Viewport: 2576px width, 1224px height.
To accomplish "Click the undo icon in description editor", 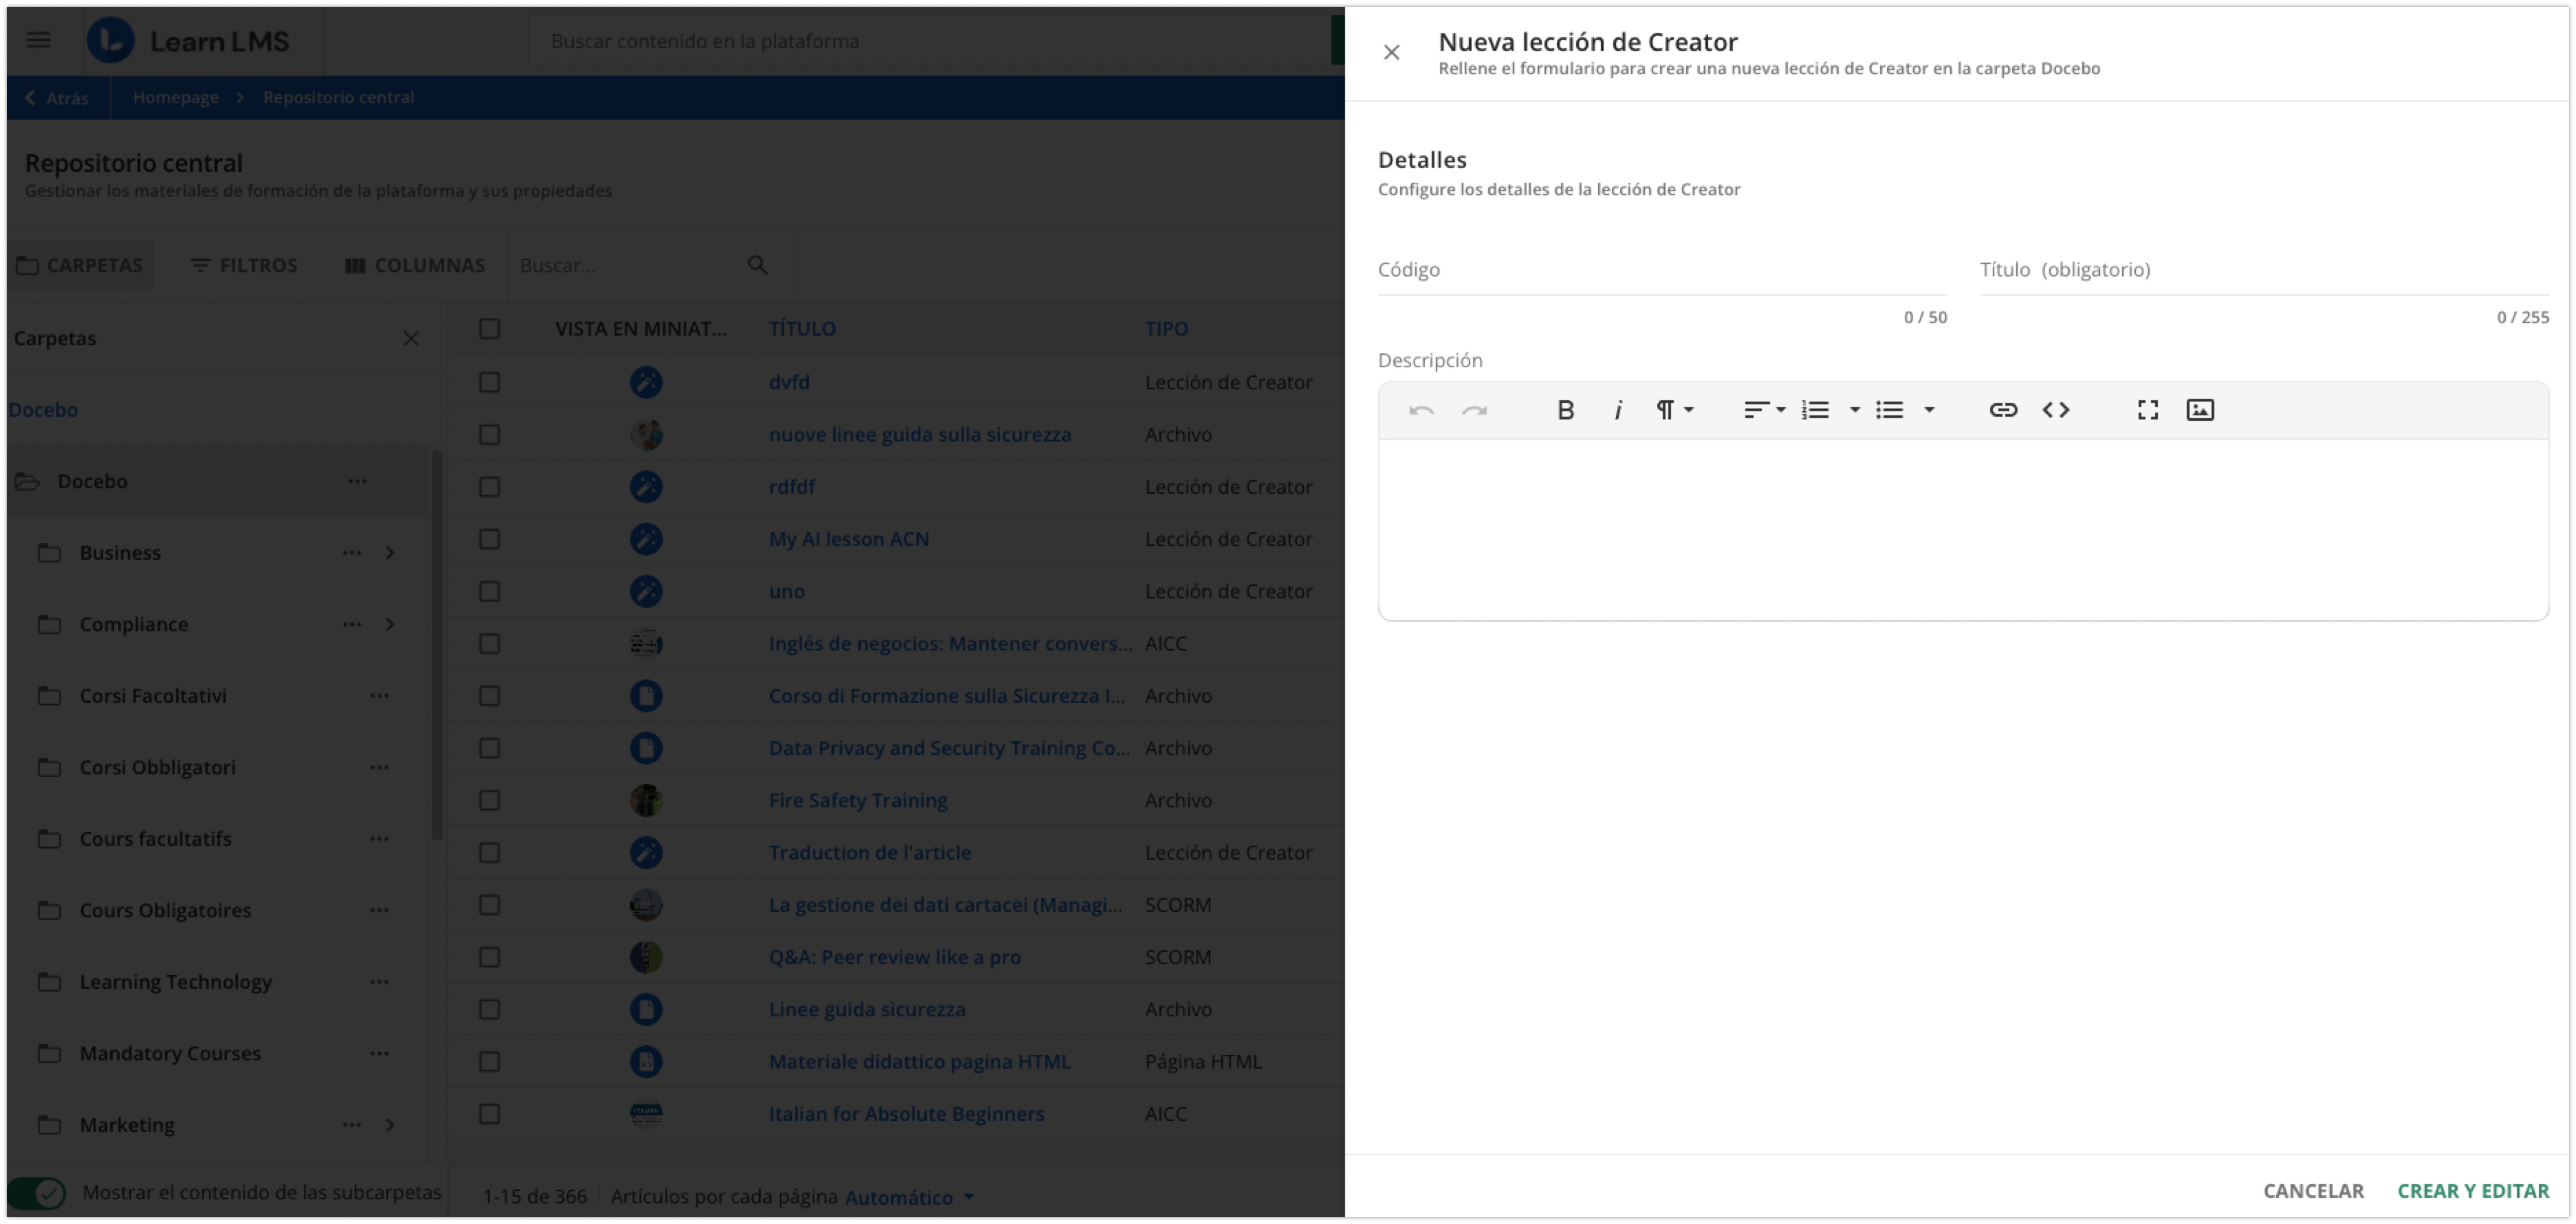I will [x=1421, y=410].
